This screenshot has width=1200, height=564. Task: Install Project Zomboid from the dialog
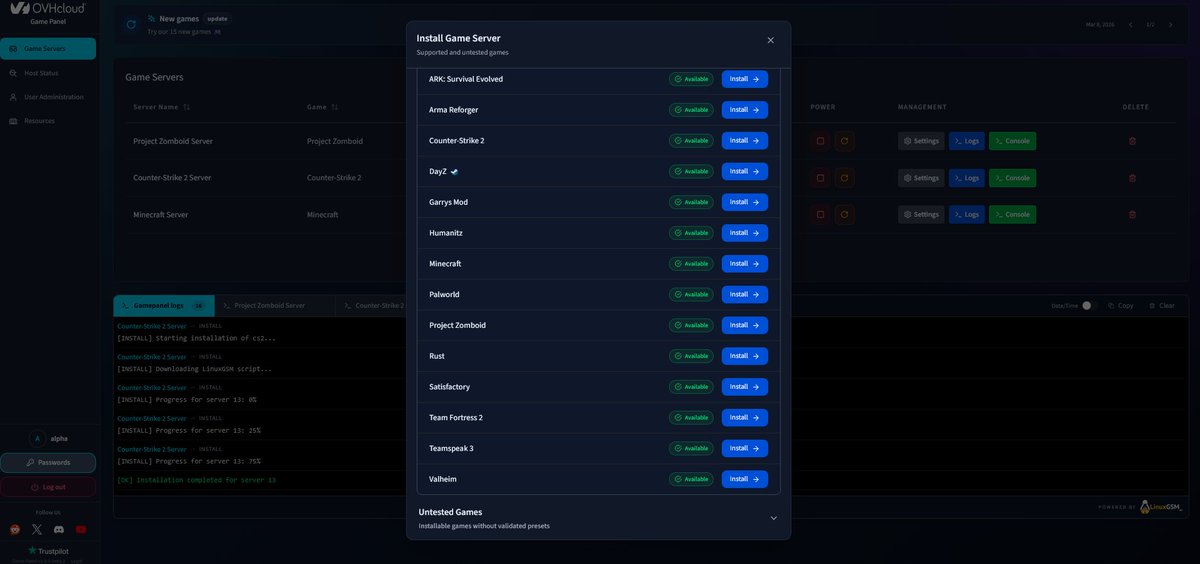pyautogui.click(x=745, y=325)
